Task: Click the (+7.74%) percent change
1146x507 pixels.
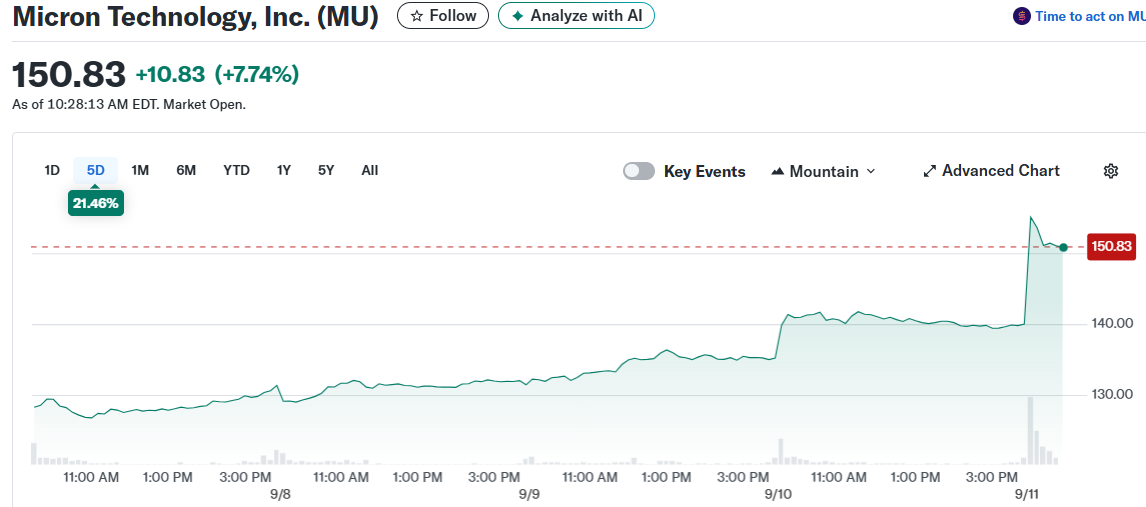Action: 257,74
